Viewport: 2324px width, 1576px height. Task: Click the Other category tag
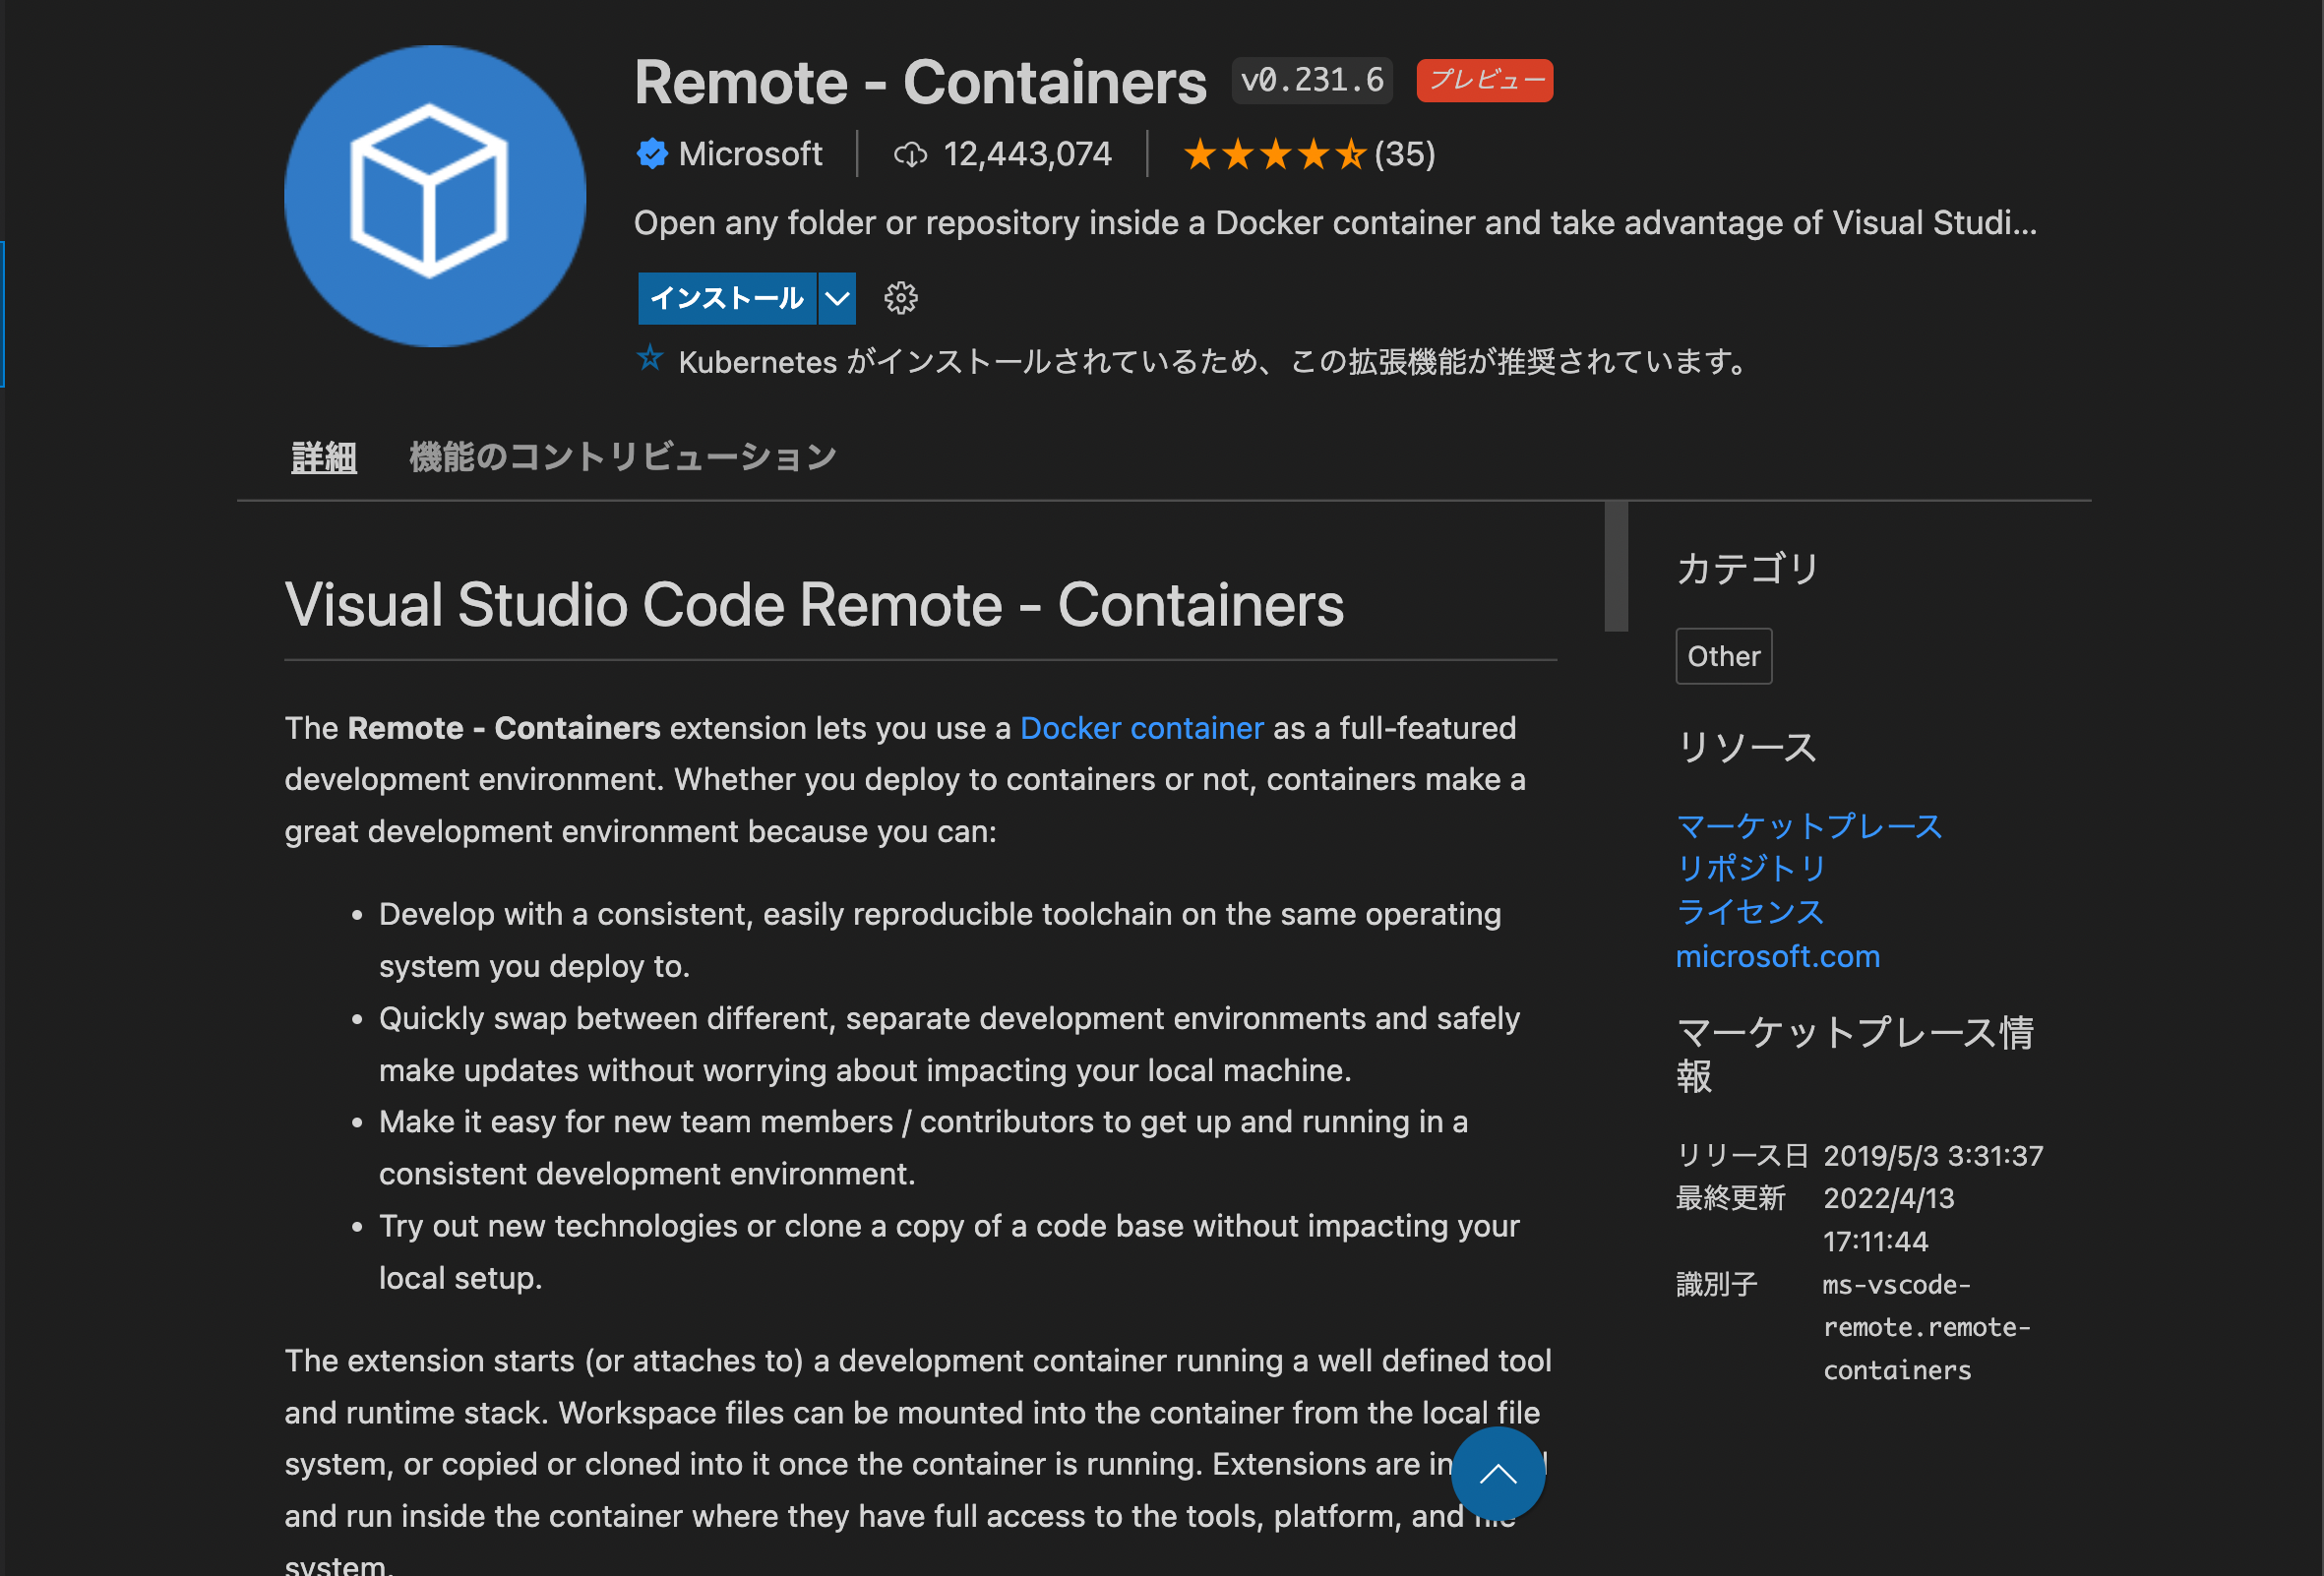point(1722,655)
